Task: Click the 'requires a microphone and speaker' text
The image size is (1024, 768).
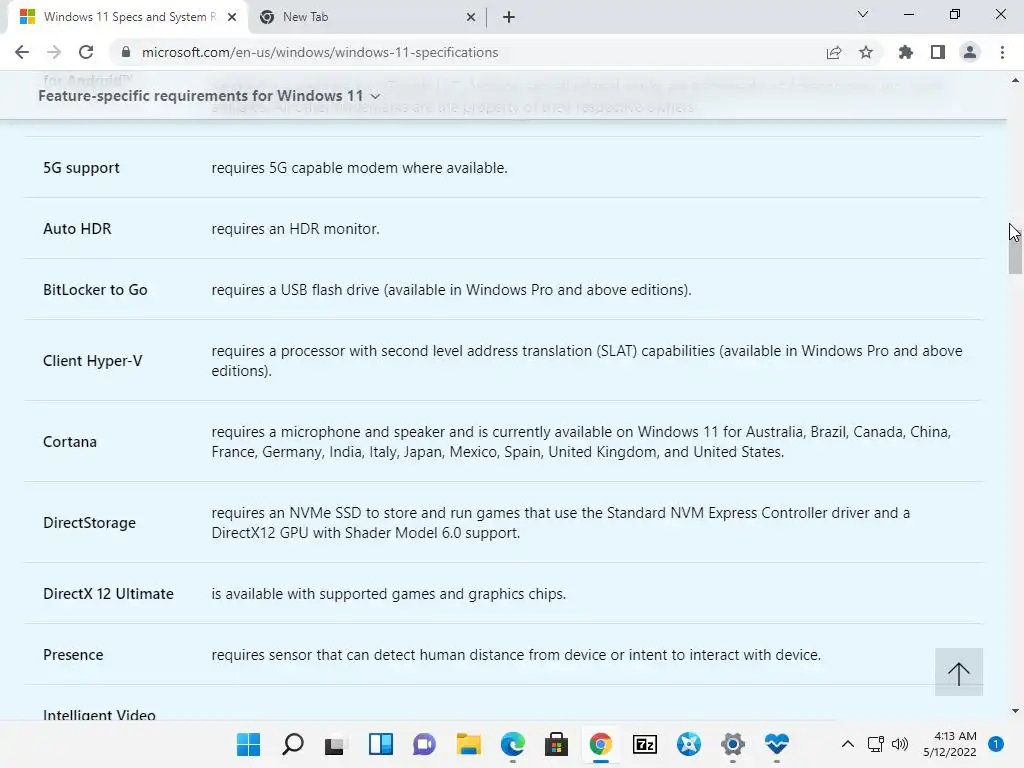Action: tap(581, 441)
